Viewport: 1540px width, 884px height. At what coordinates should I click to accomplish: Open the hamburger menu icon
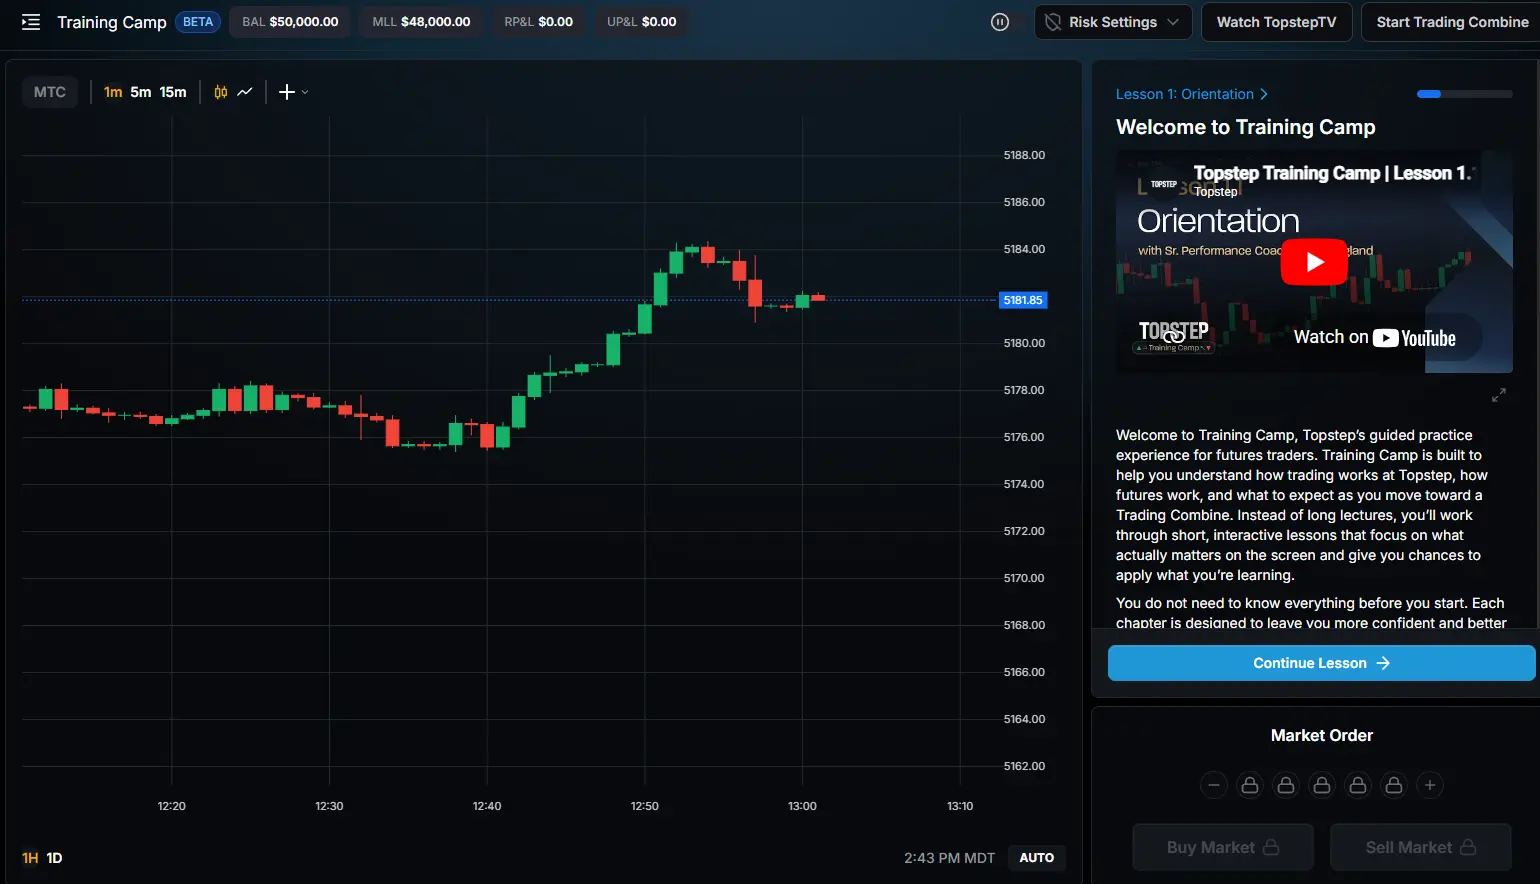30,22
